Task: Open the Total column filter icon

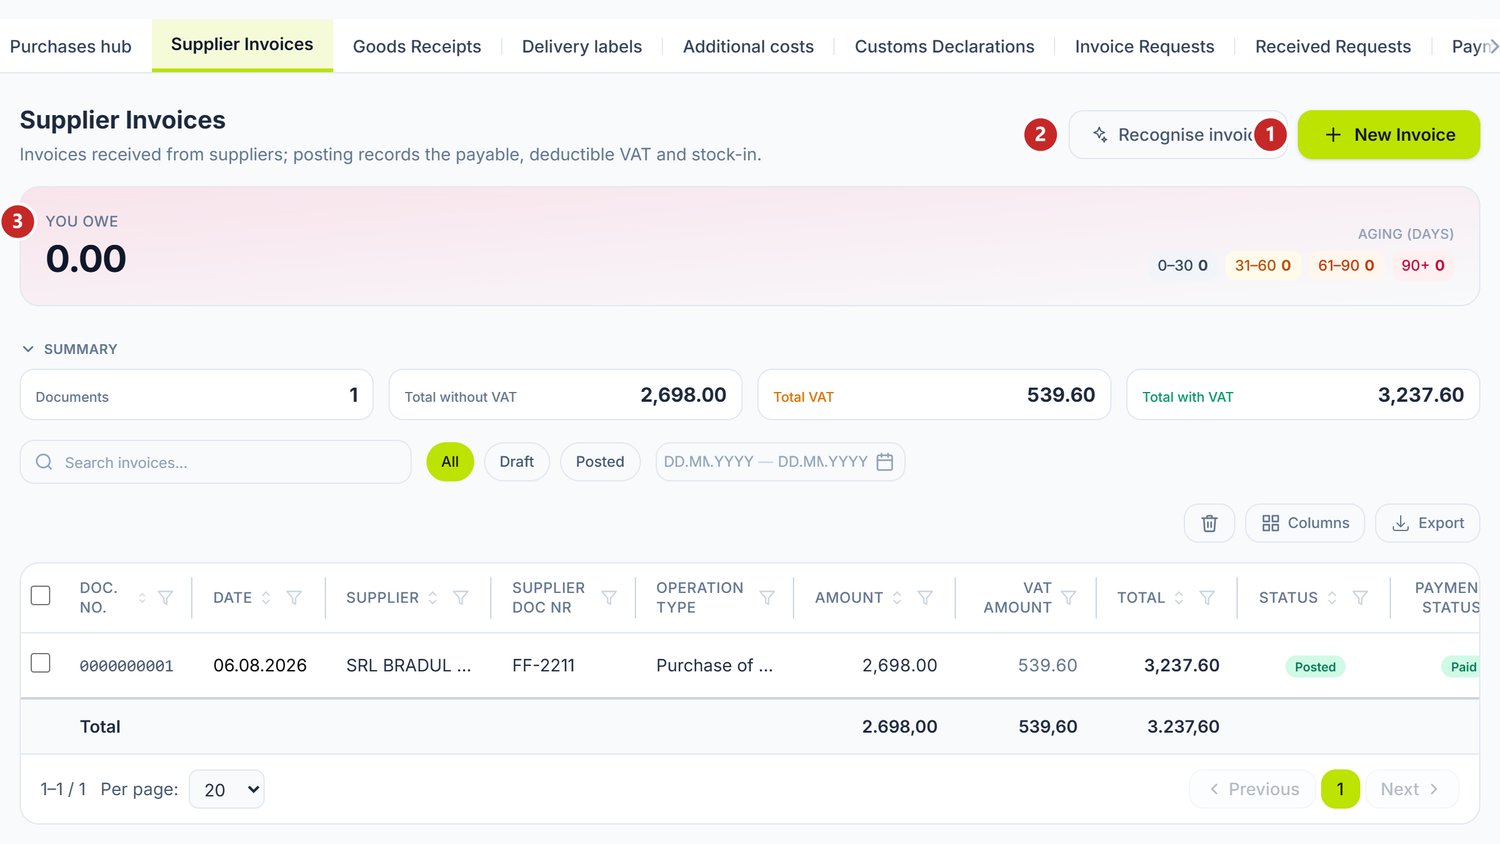Action: pos(1207,598)
